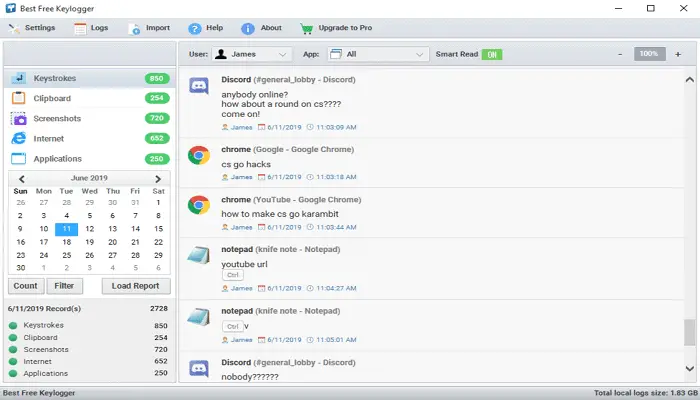Click the Ctrl key tag under 'youtube url'
Screen dimensions: 700x400
click(233, 275)
